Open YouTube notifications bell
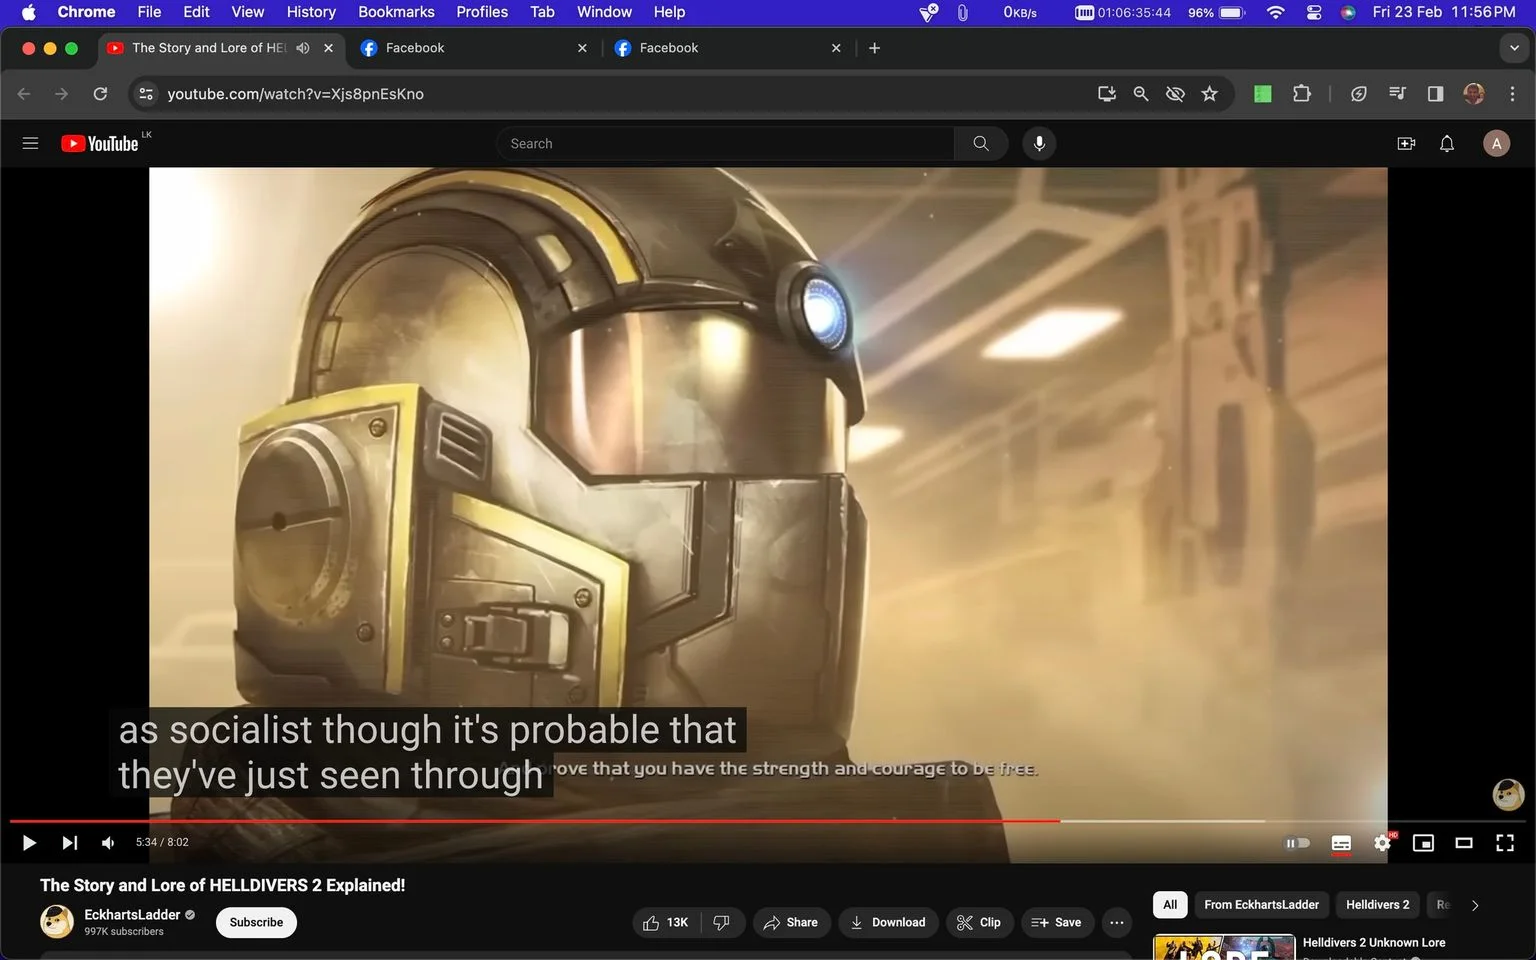Image resolution: width=1536 pixels, height=960 pixels. (x=1447, y=143)
